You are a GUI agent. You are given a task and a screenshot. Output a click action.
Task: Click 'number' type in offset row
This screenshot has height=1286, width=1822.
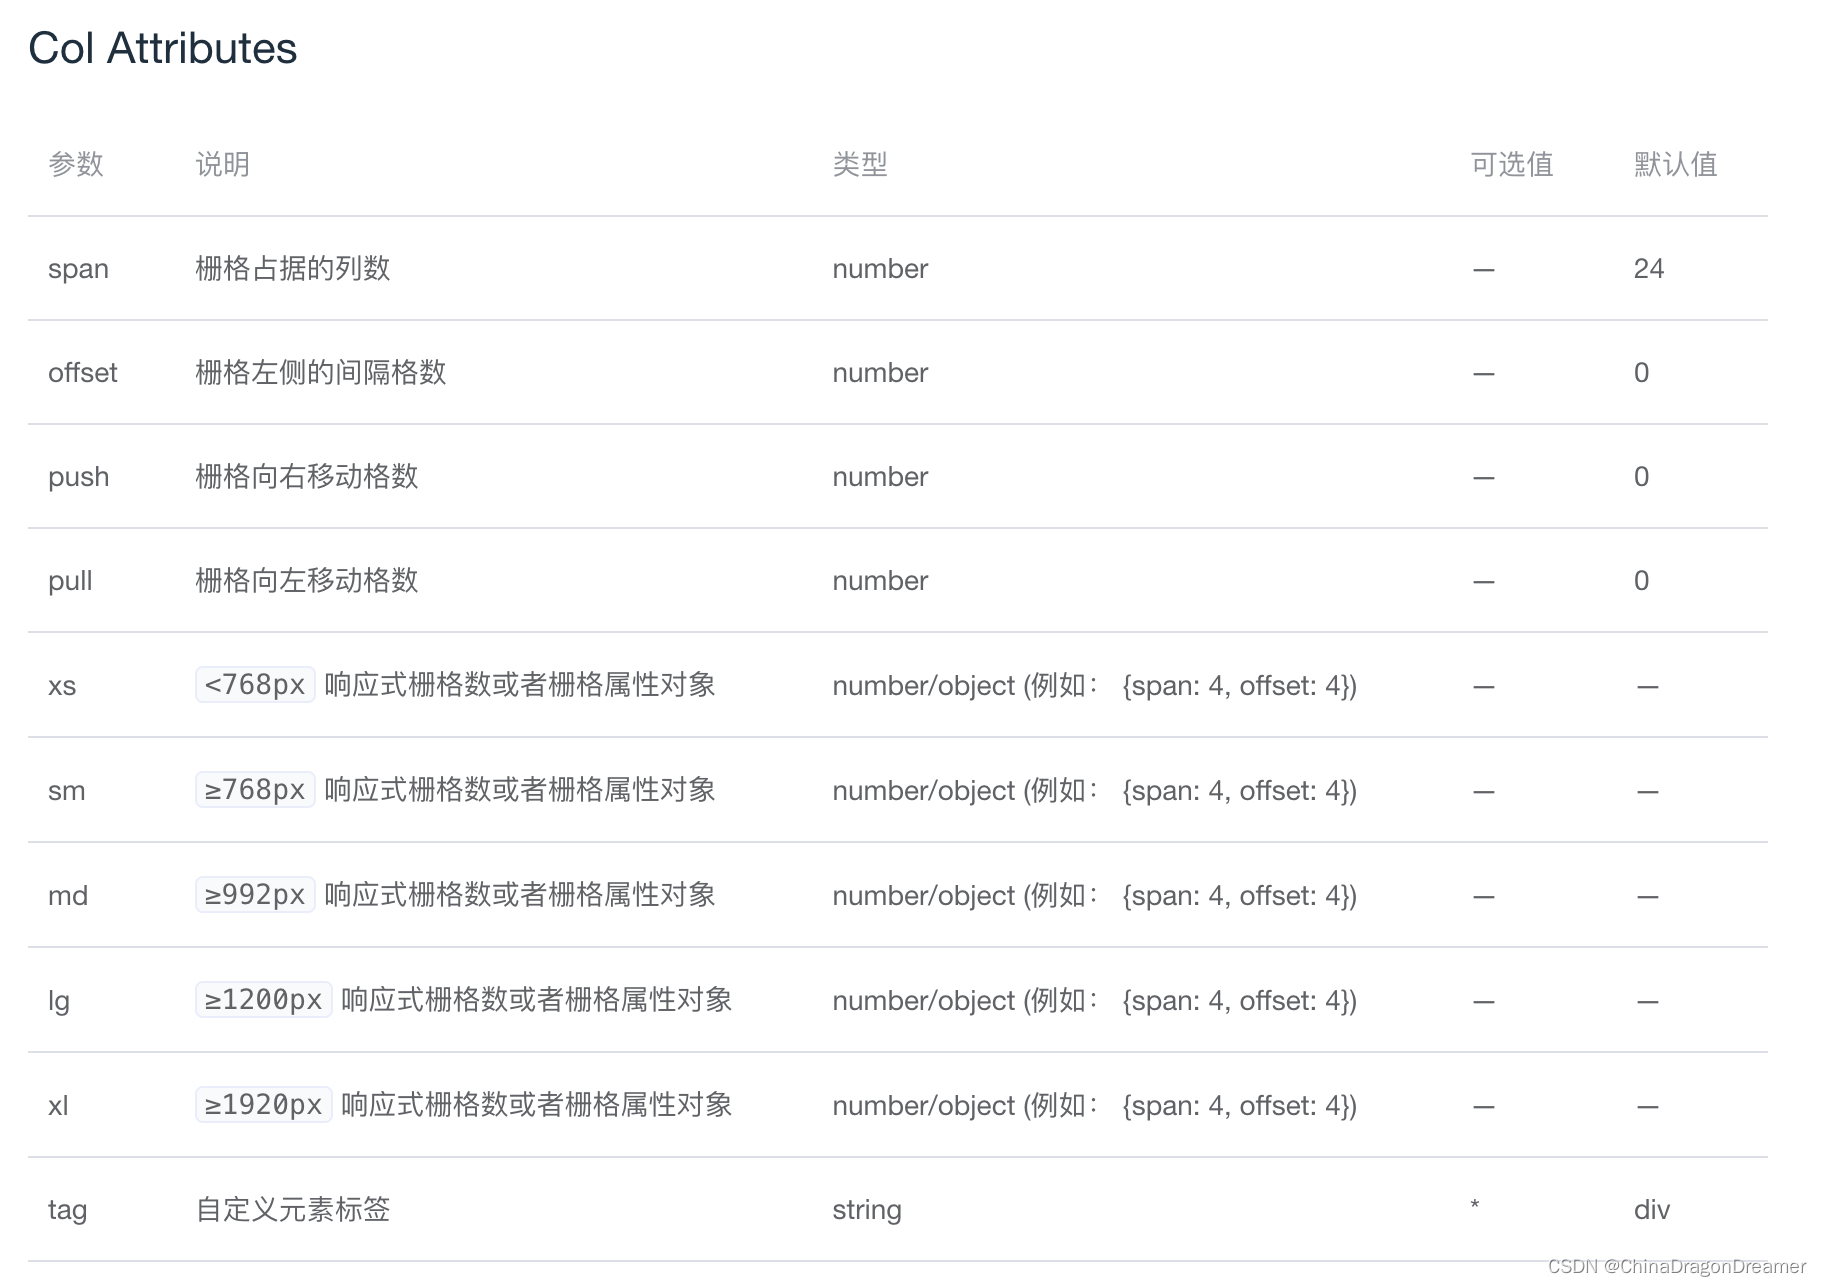pyautogui.click(x=880, y=373)
